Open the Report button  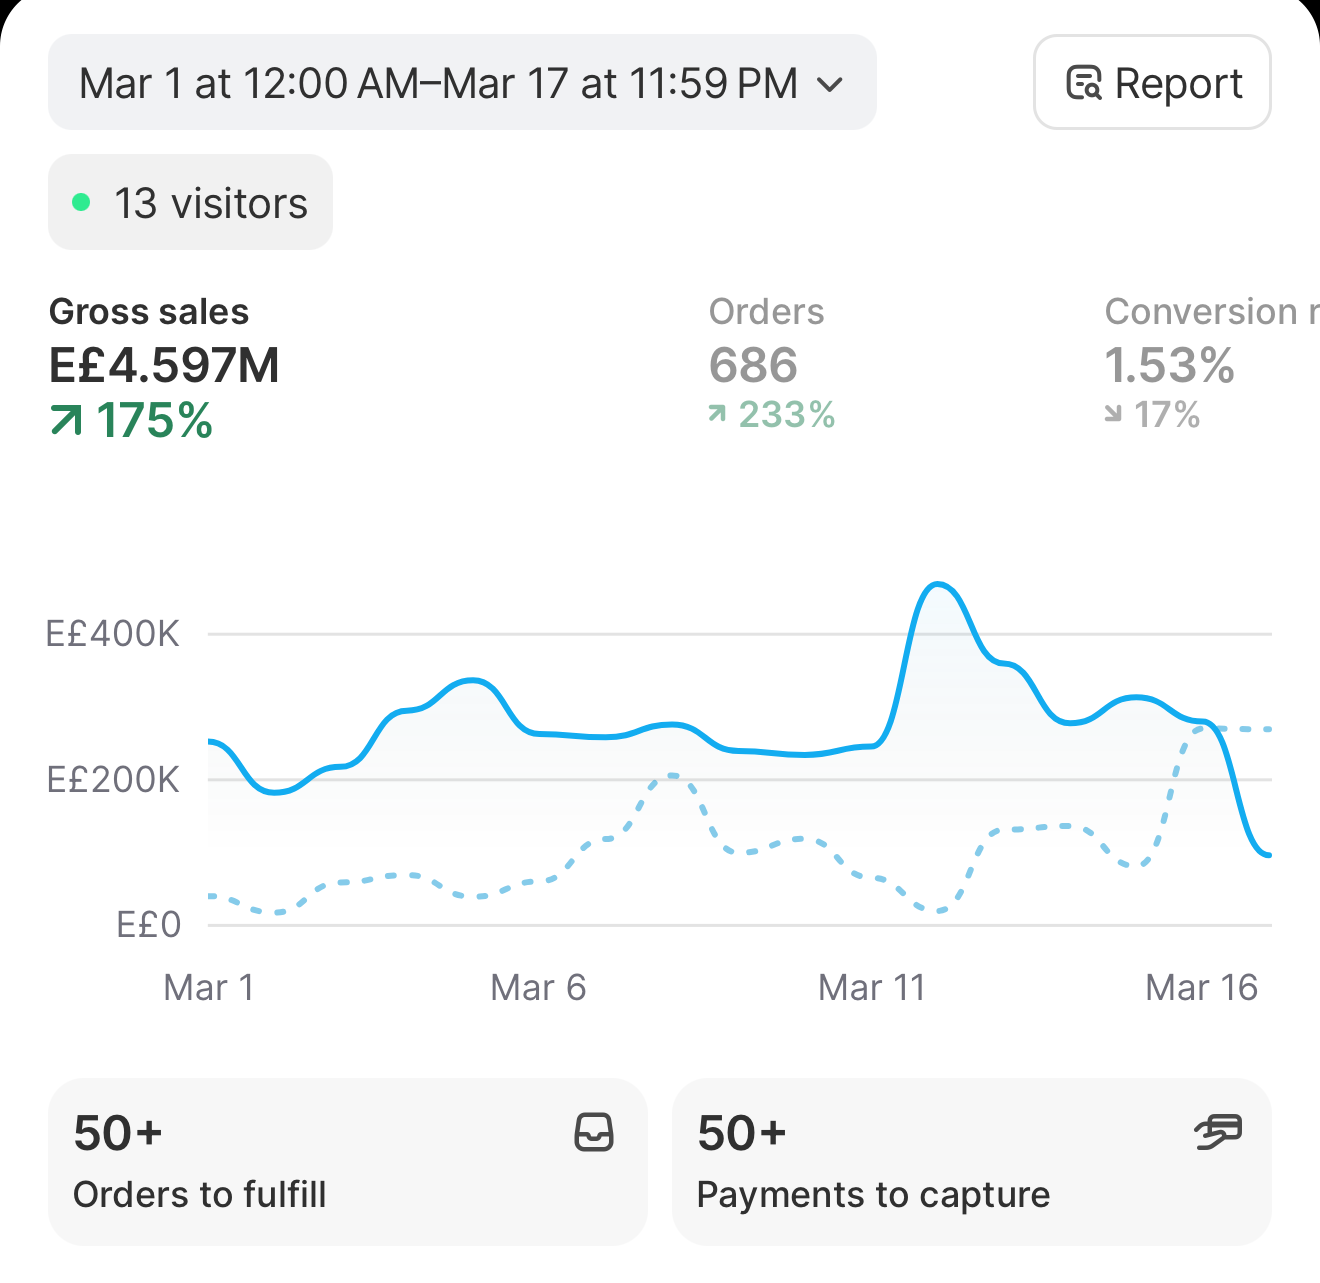[1152, 82]
